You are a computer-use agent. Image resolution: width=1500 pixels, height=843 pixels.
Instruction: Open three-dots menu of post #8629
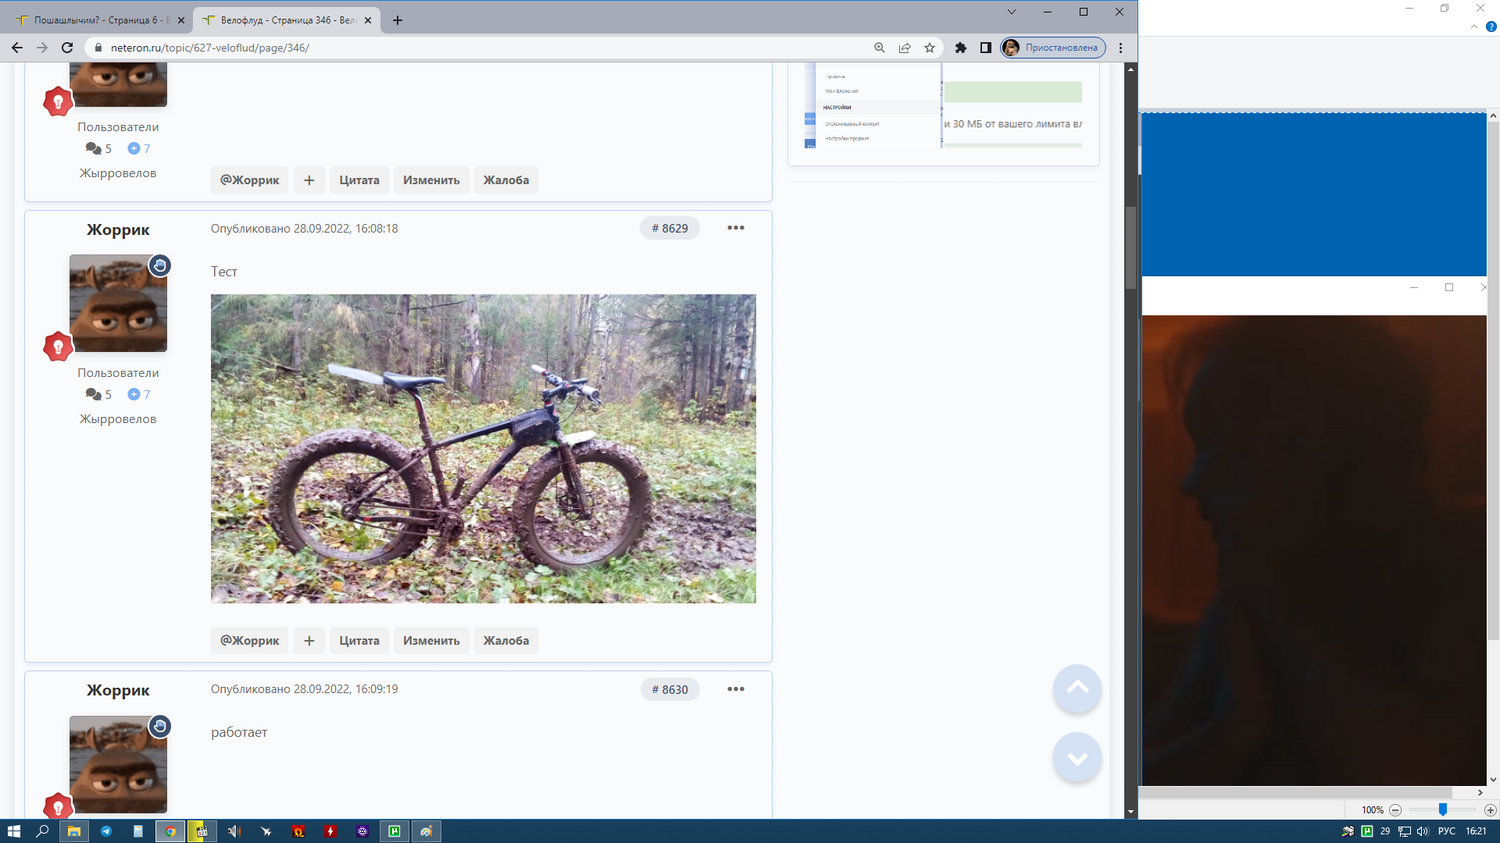(x=736, y=228)
